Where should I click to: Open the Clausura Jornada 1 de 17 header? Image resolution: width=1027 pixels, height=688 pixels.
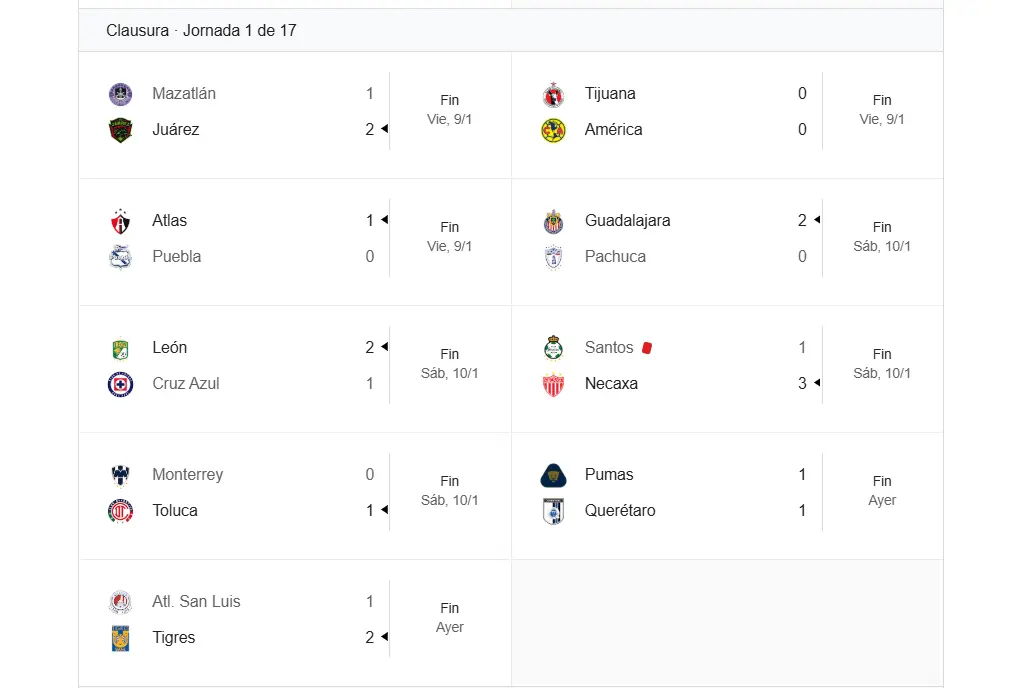tap(201, 31)
